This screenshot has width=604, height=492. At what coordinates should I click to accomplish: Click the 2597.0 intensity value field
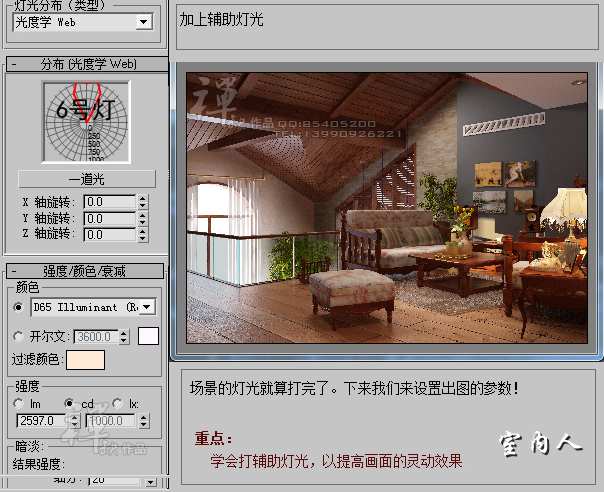[43, 421]
